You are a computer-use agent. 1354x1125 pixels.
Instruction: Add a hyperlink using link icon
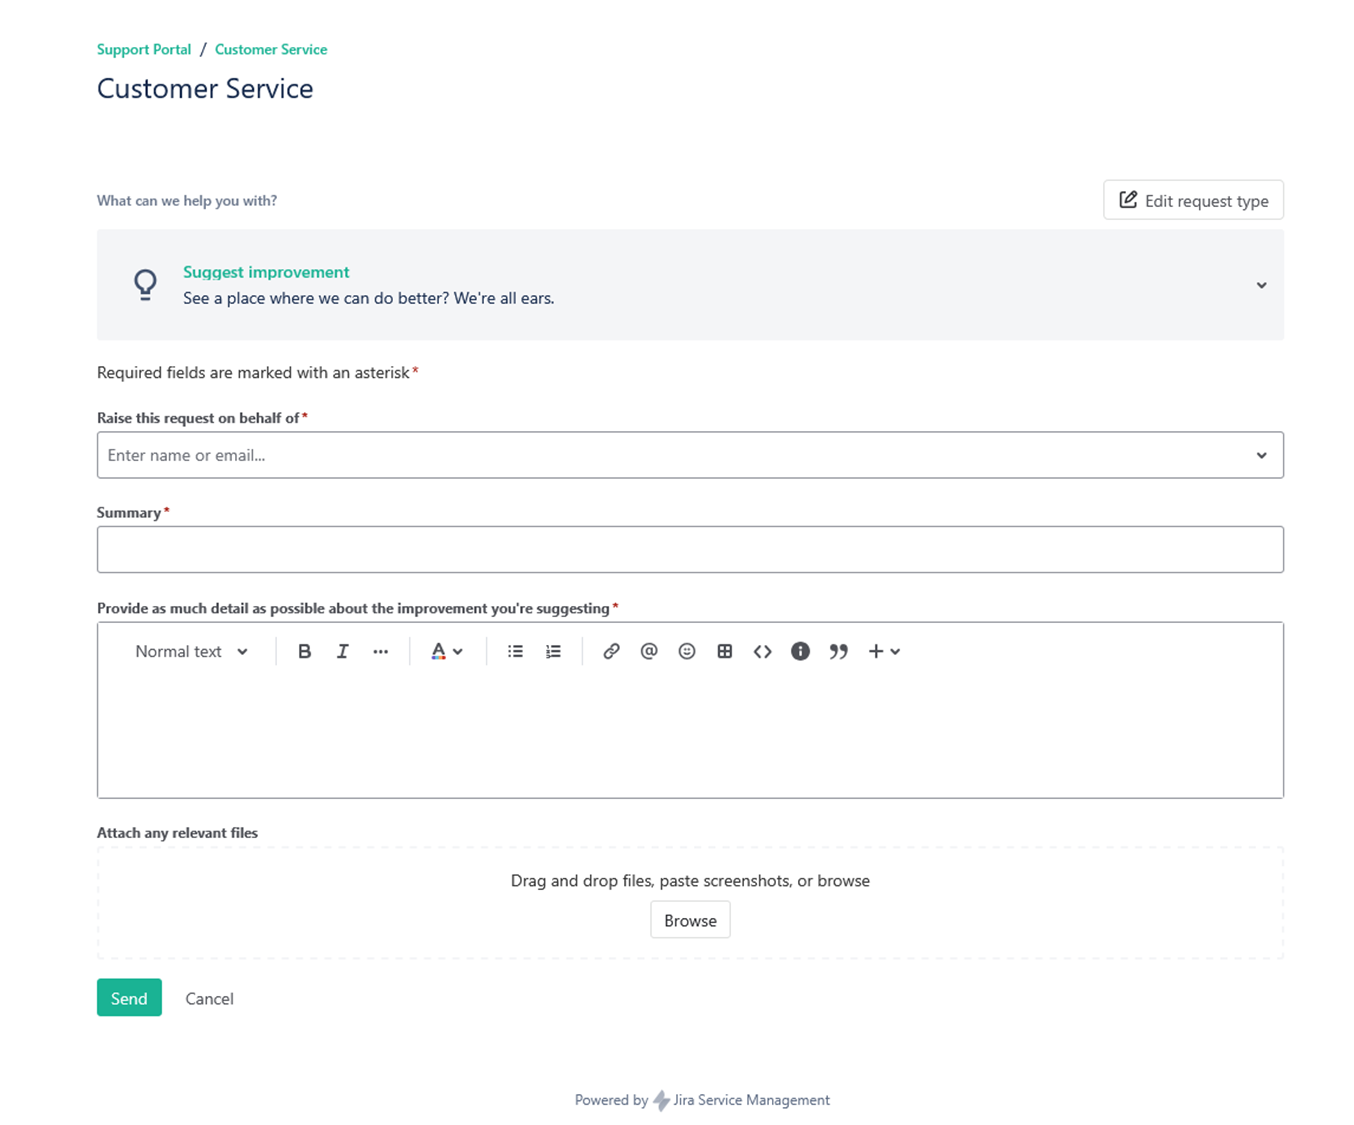pyautogui.click(x=611, y=651)
